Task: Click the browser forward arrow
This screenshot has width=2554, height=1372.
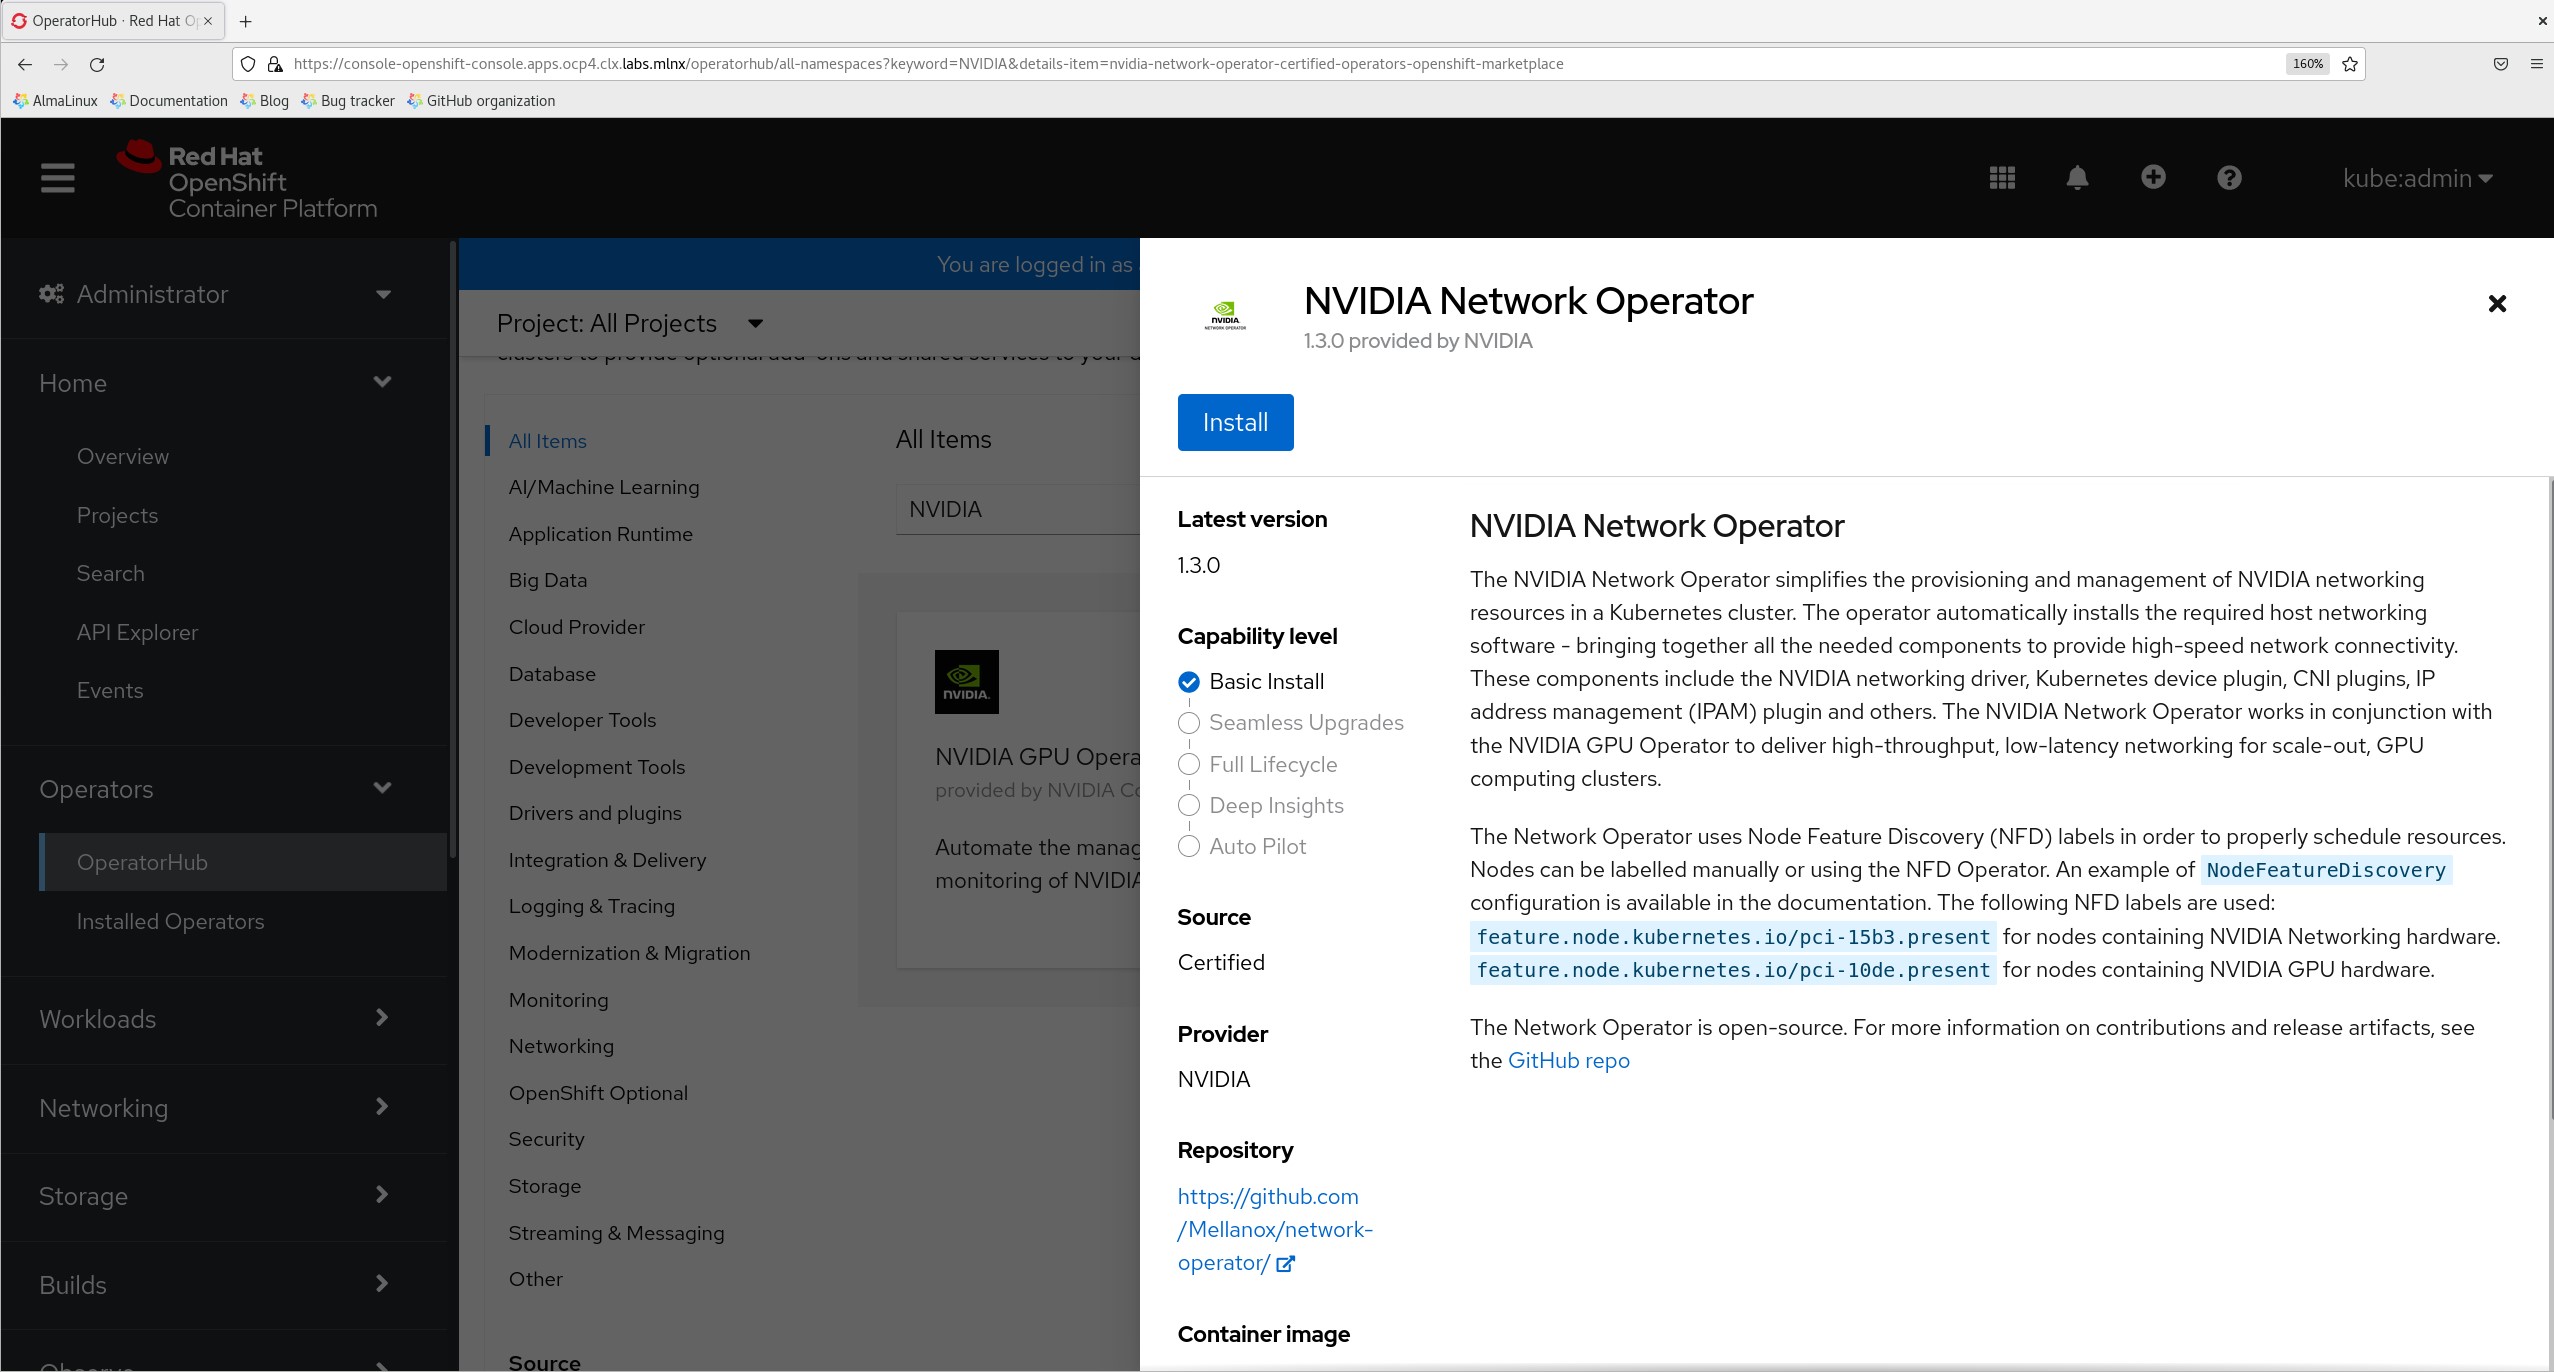Action: 61,64
